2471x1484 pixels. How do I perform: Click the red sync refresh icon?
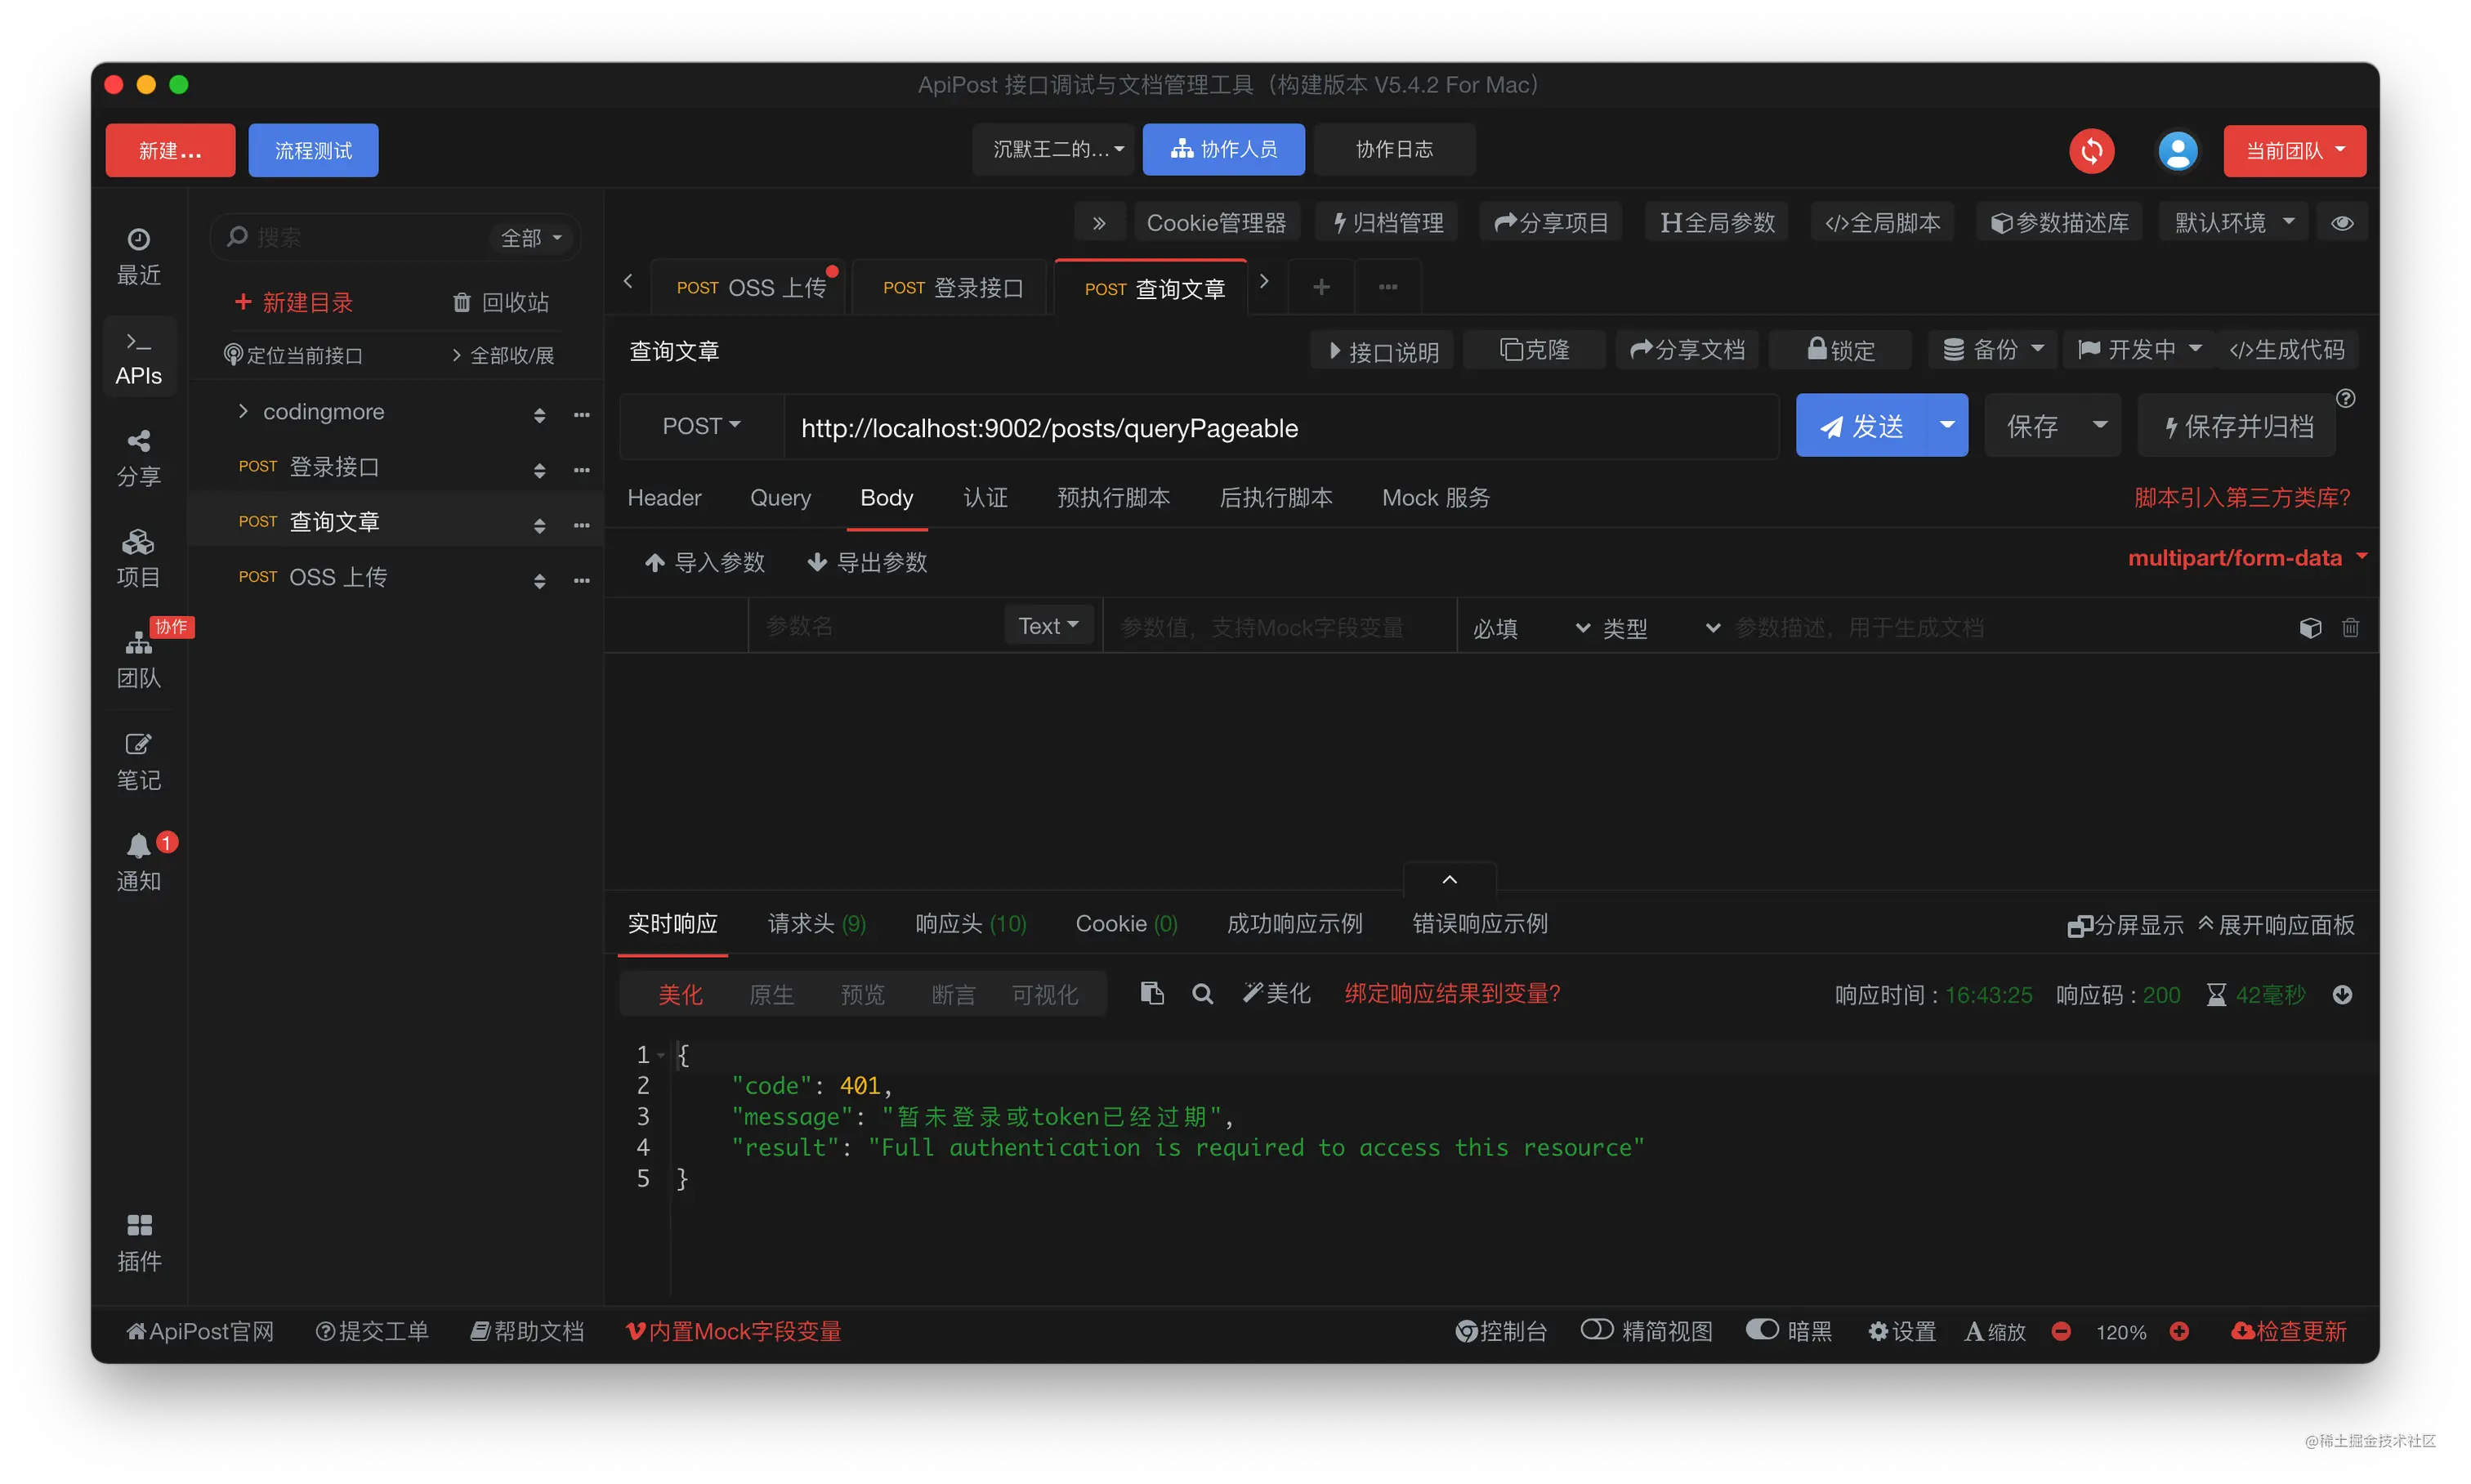point(2090,150)
